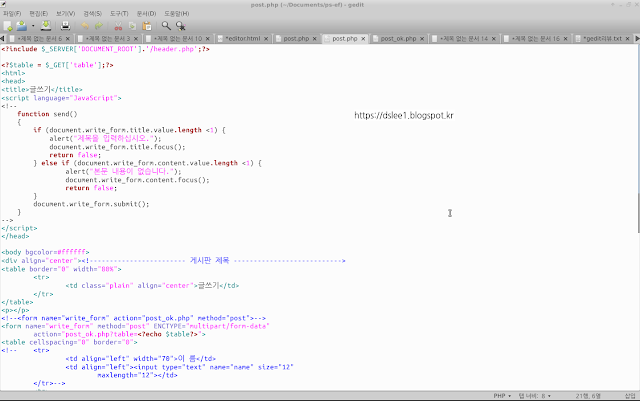Click the '</script>' closing tag line
Viewport: 640px width, 401px height.
[19, 228]
